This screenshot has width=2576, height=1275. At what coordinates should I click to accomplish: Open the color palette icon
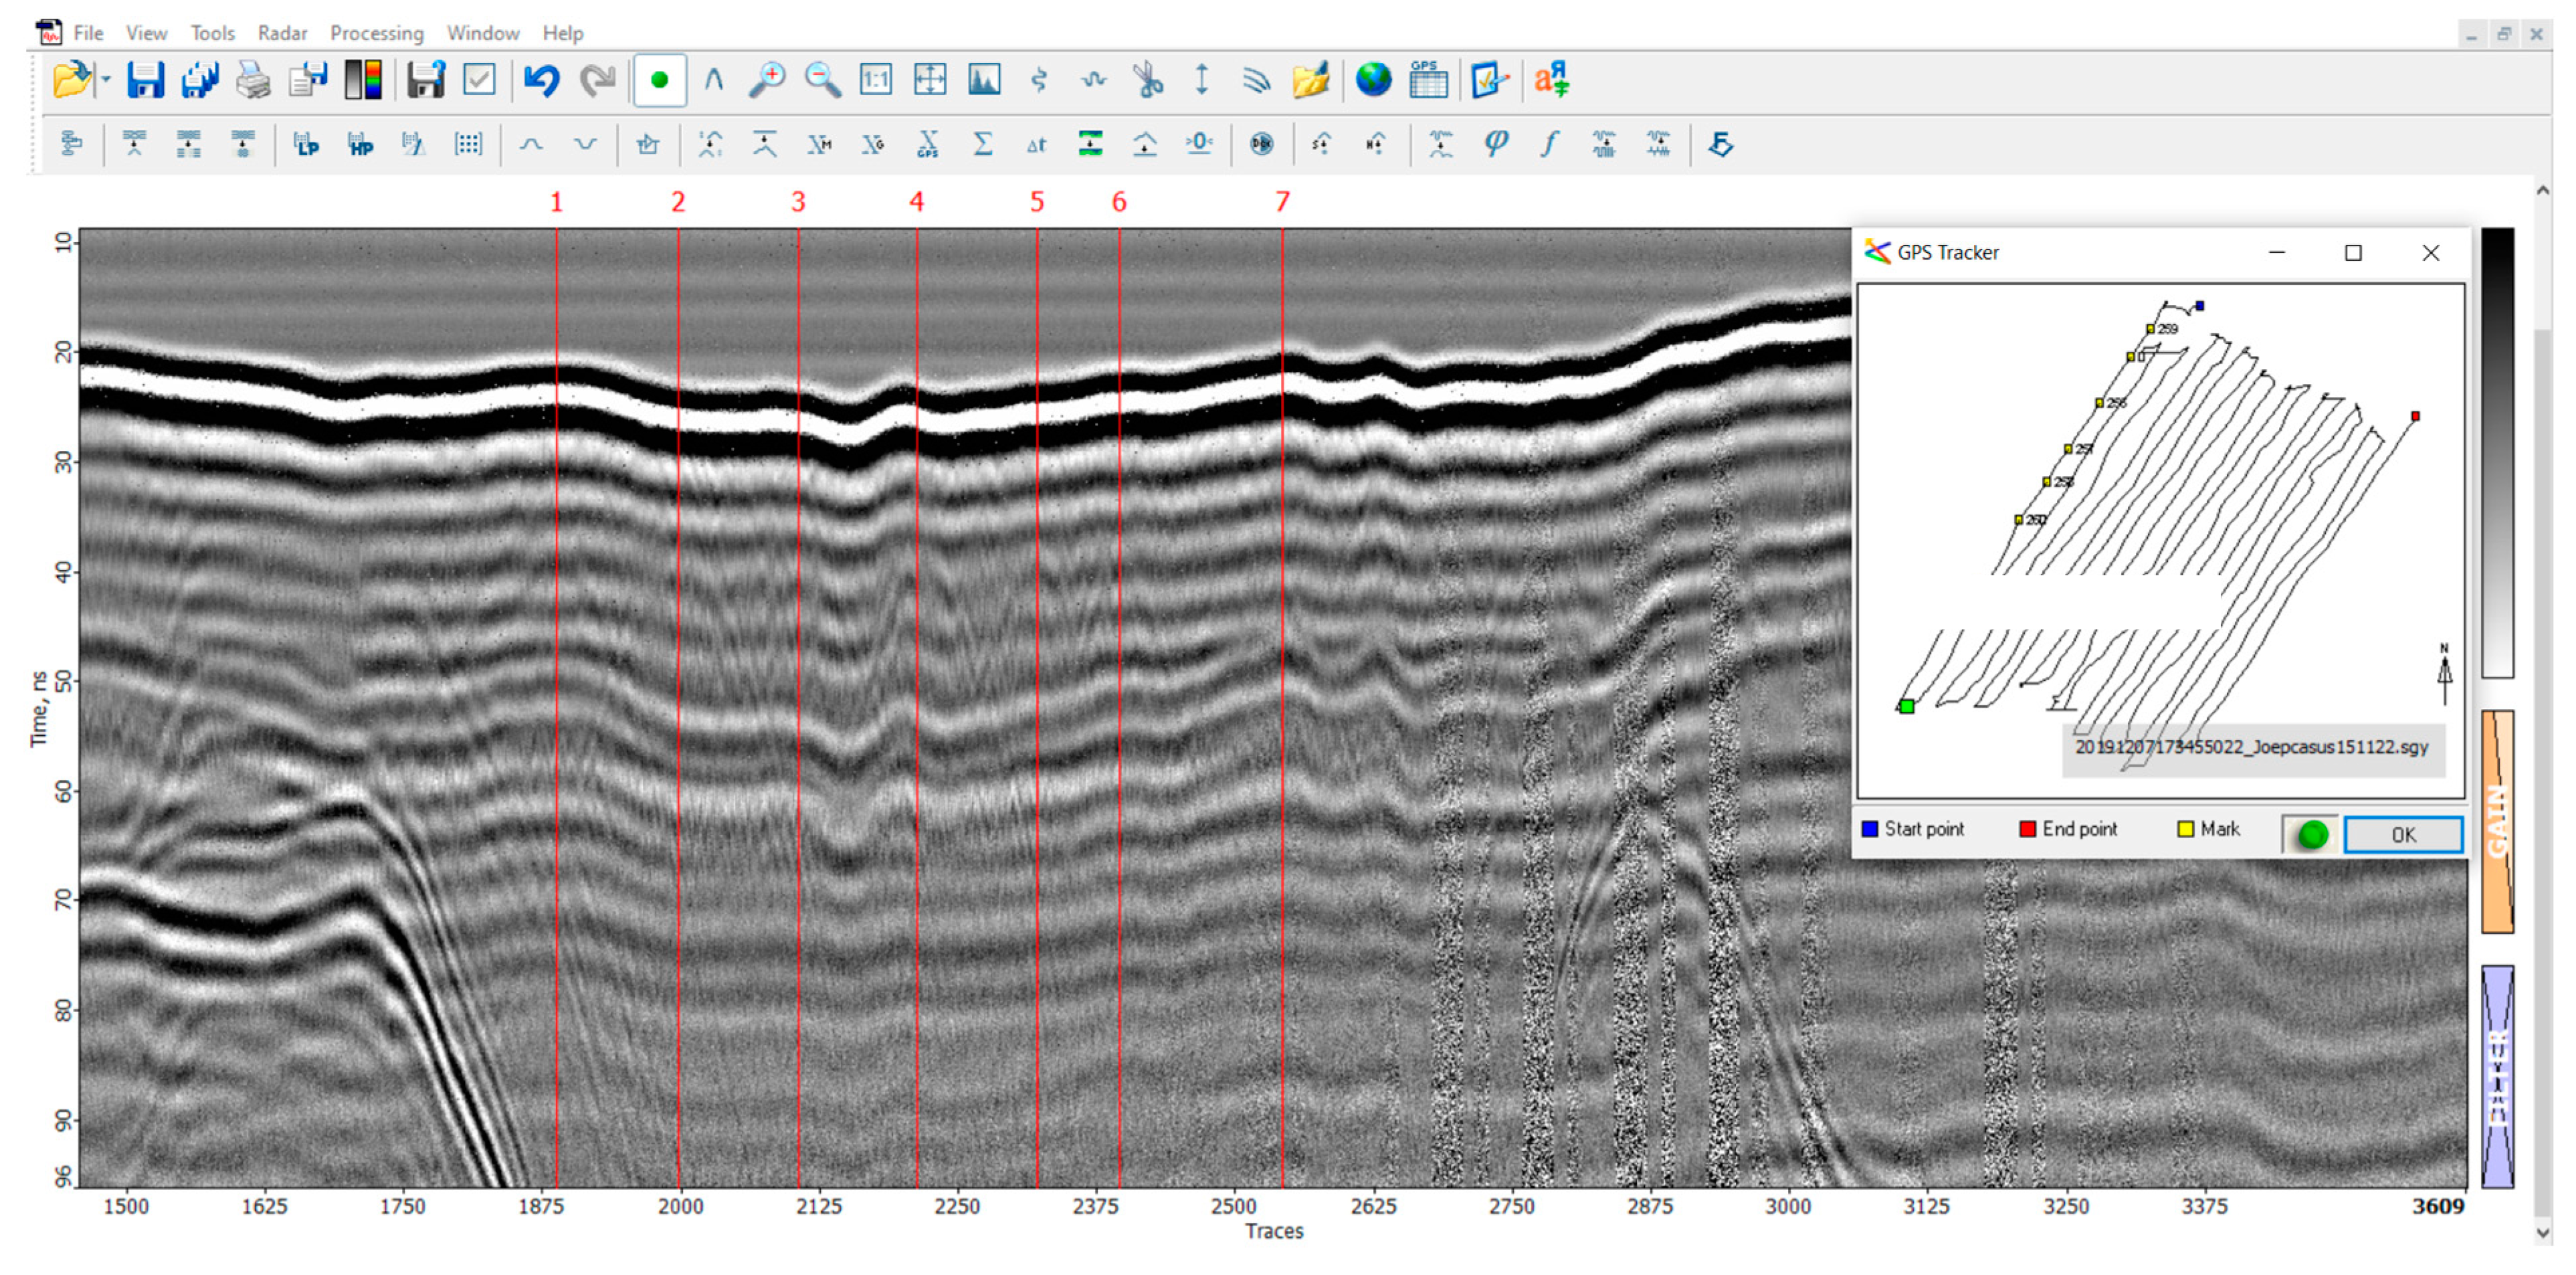(363, 80)
